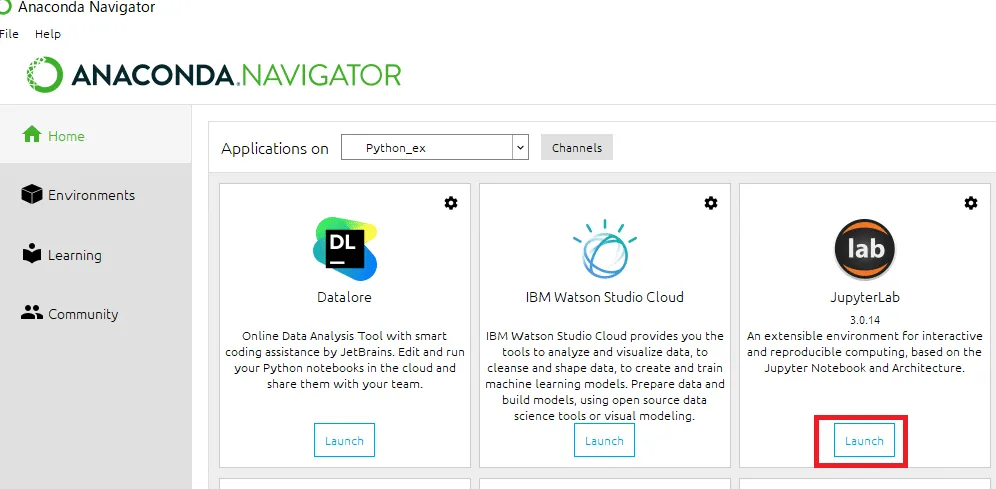Click the IBM Watson Studio Cloud title

[605, 297]
